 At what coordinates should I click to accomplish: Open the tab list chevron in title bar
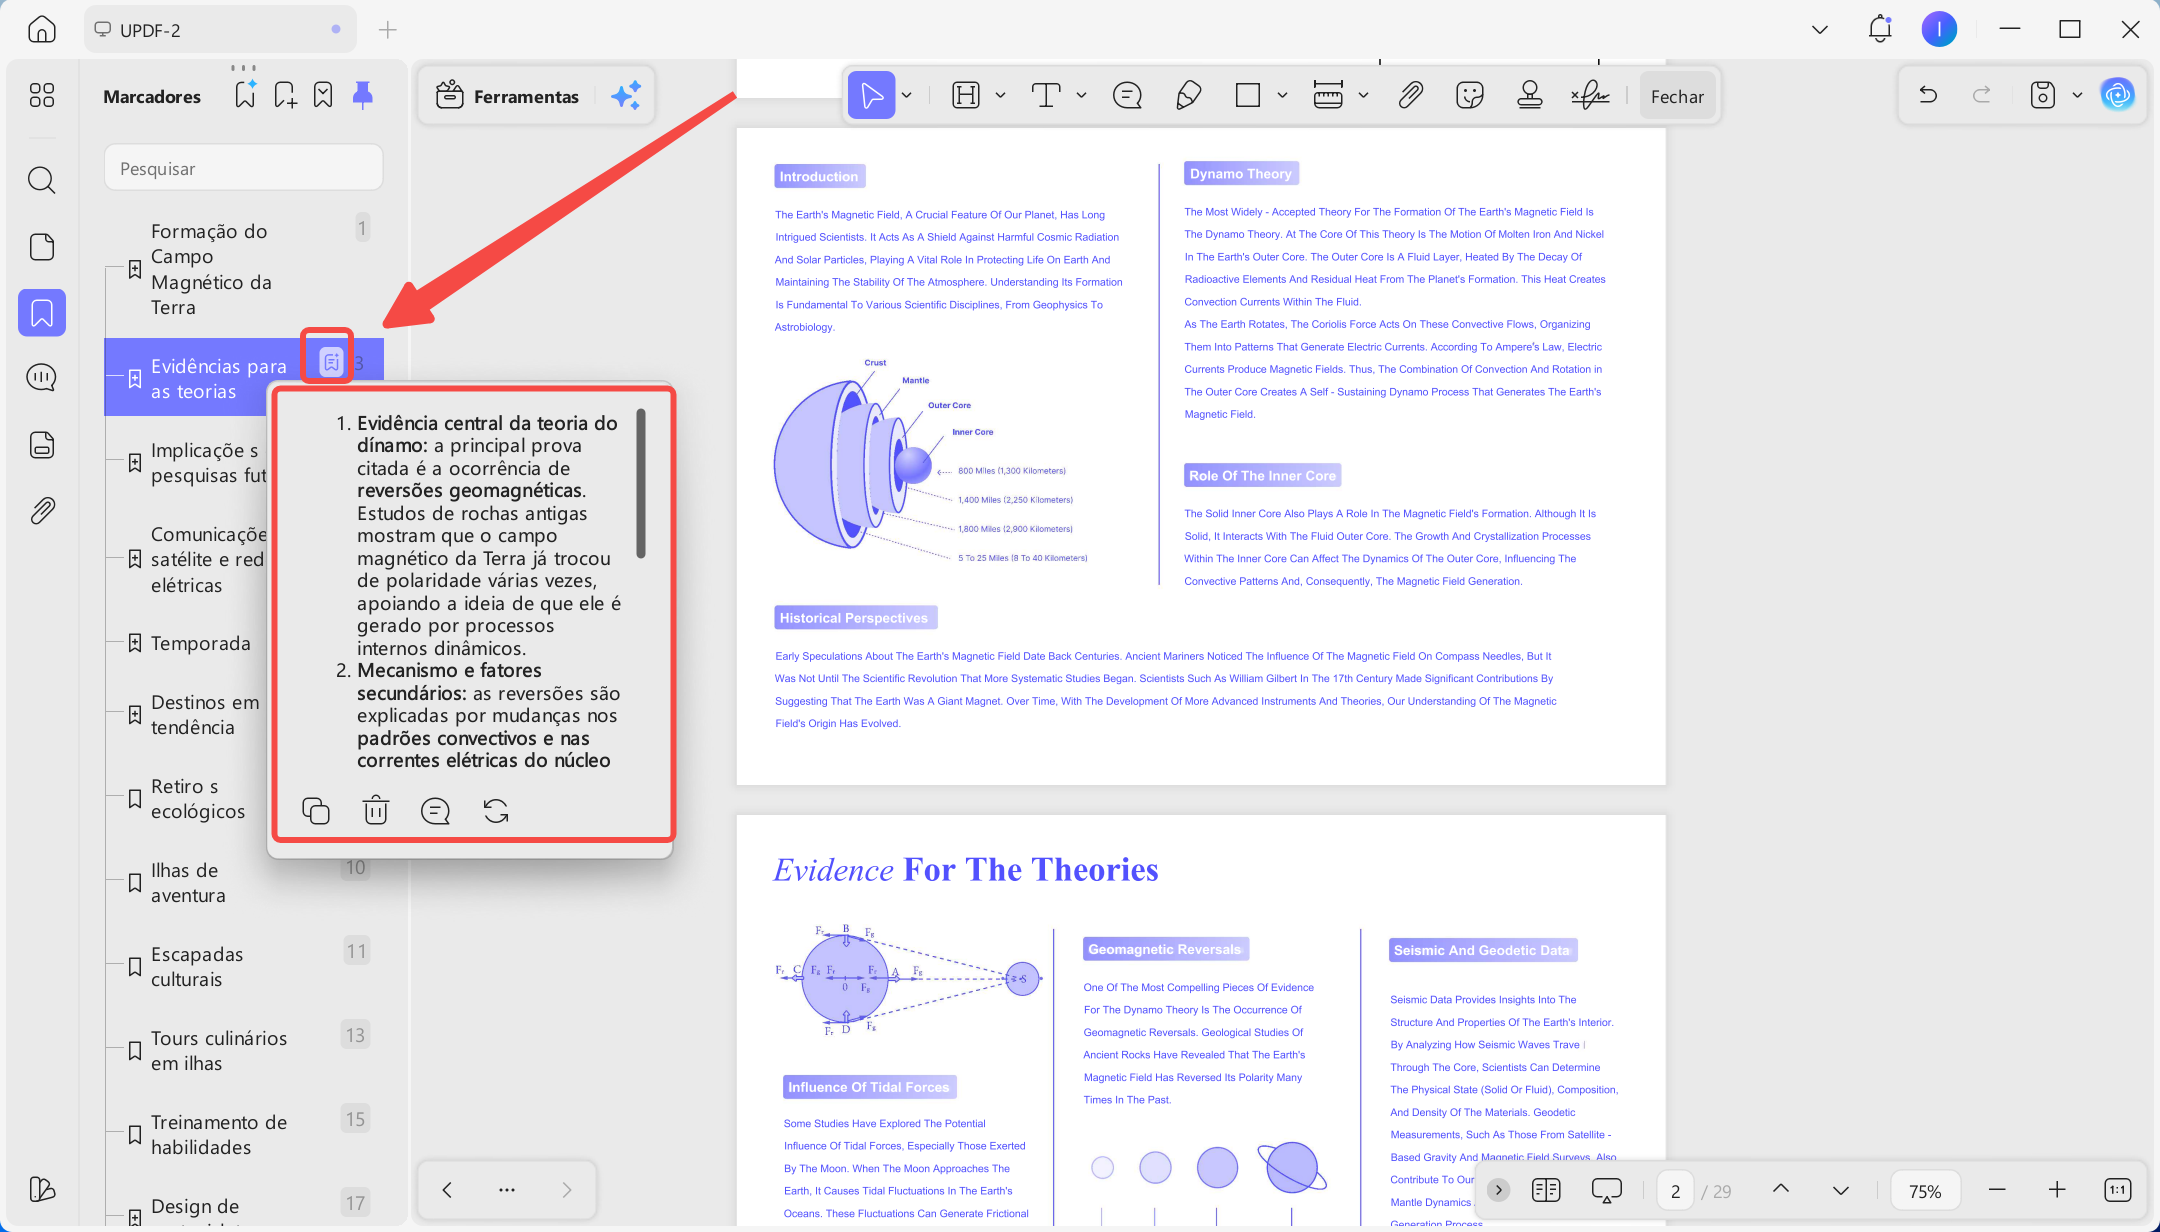point(1820,30)
